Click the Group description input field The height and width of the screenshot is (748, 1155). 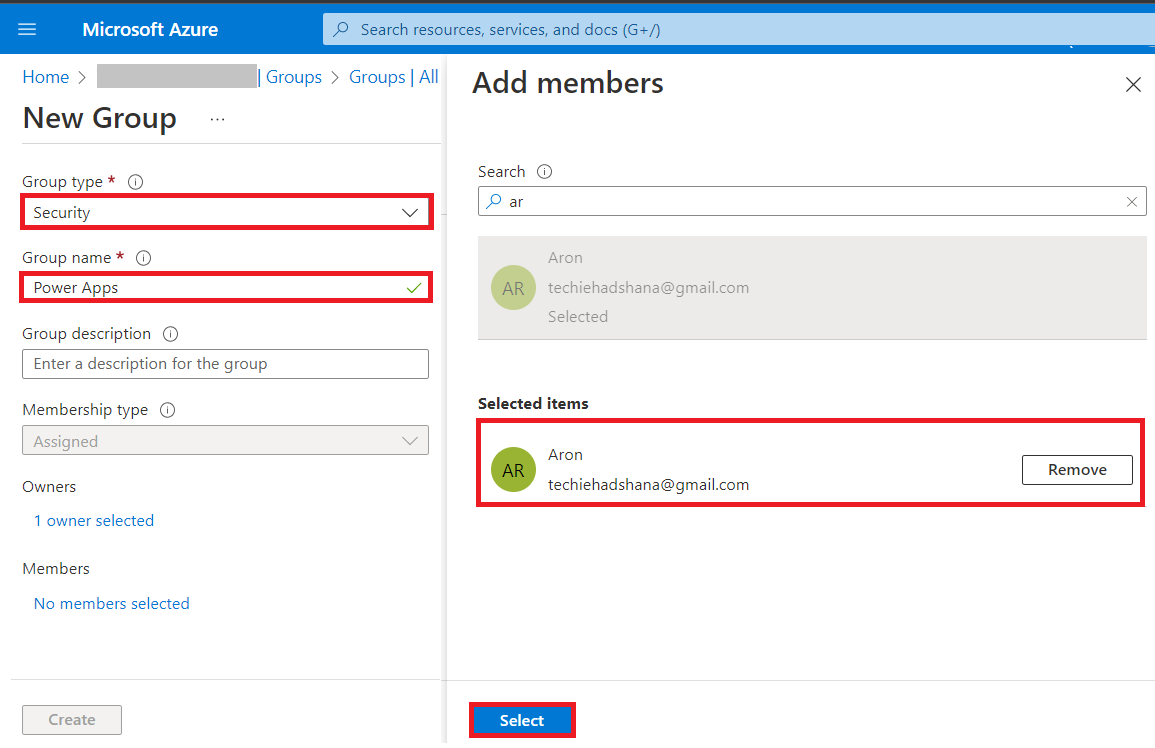click(225, 363)
